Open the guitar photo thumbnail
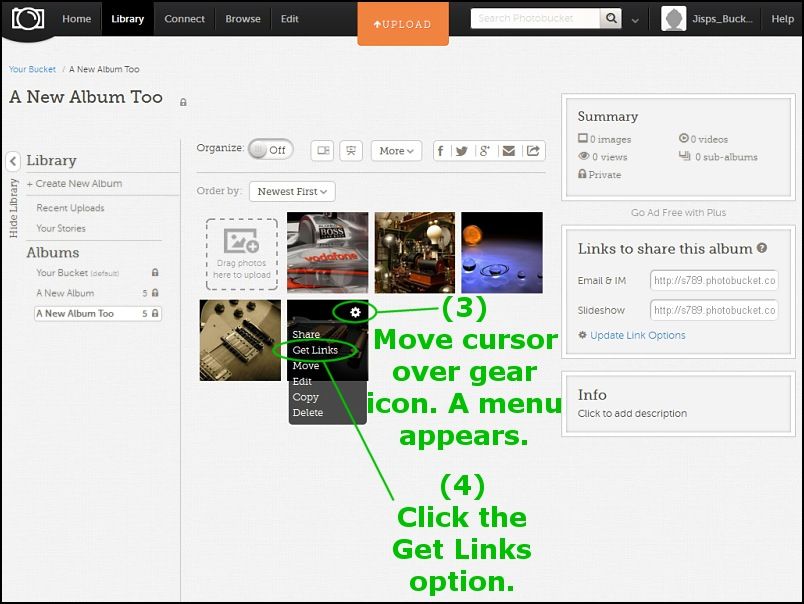Viewport: 804px width, 604px height. [240, 340]
